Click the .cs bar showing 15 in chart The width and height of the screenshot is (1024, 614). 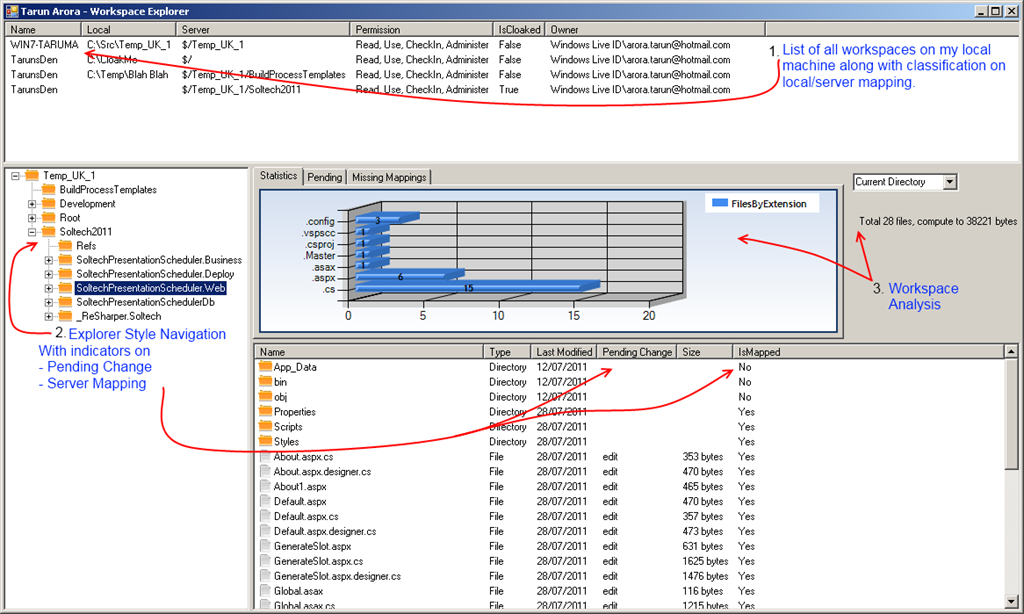click(477, 287)
